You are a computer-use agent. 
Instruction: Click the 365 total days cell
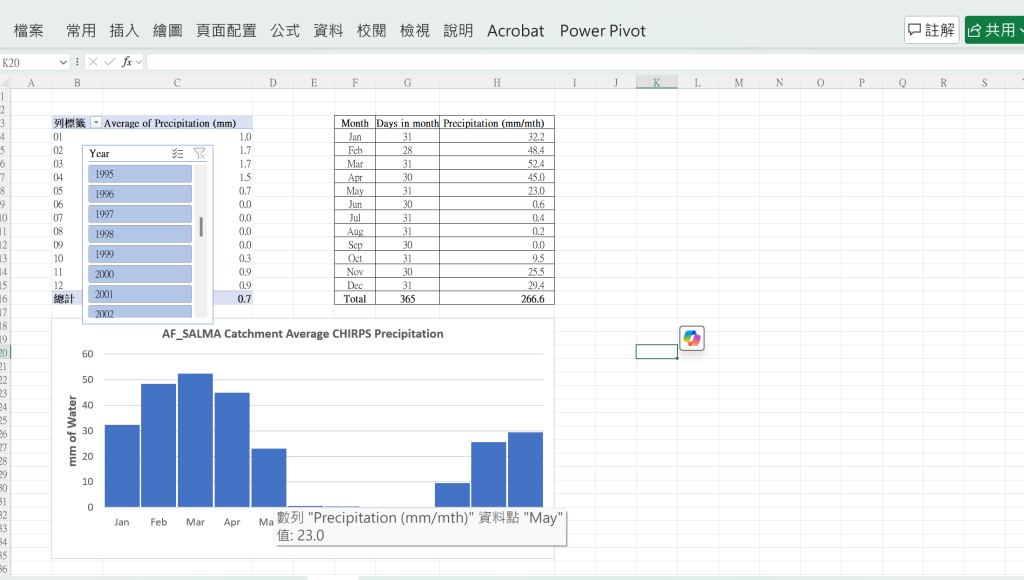coord(408,298)
